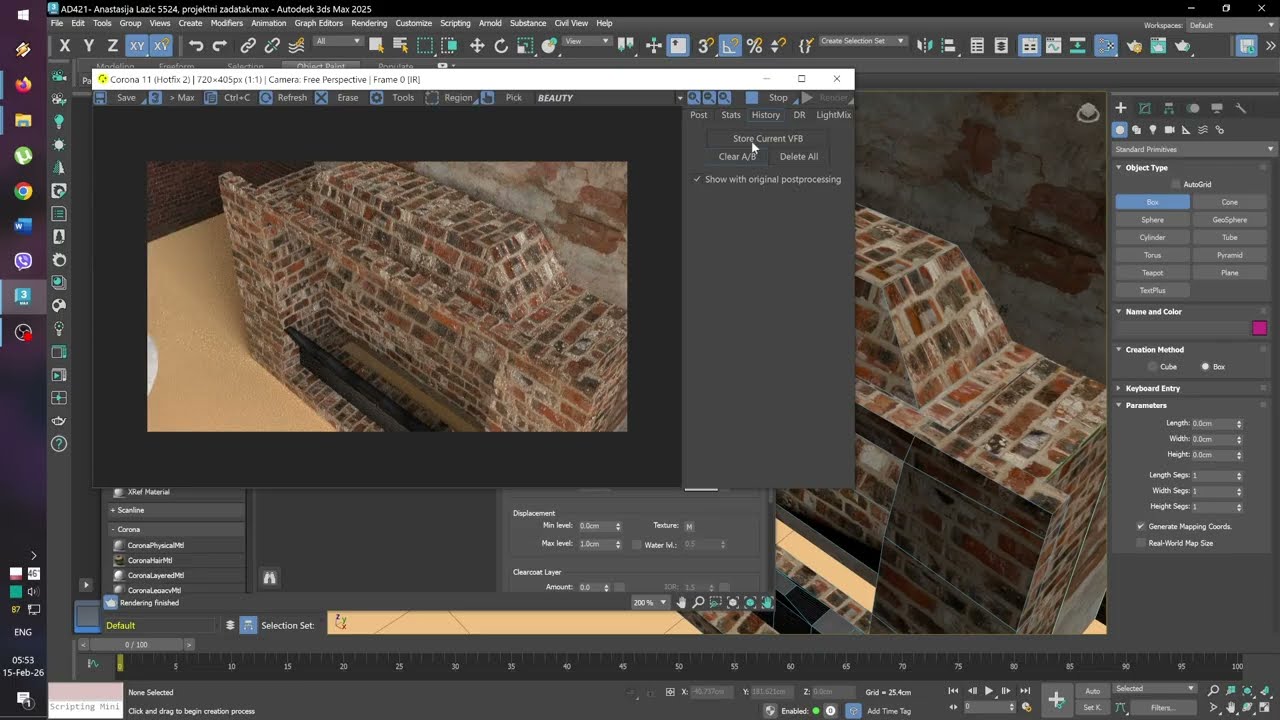Click the Unlink Selection icon
Screen dimensions: 1280x720
tap(272, 45)
